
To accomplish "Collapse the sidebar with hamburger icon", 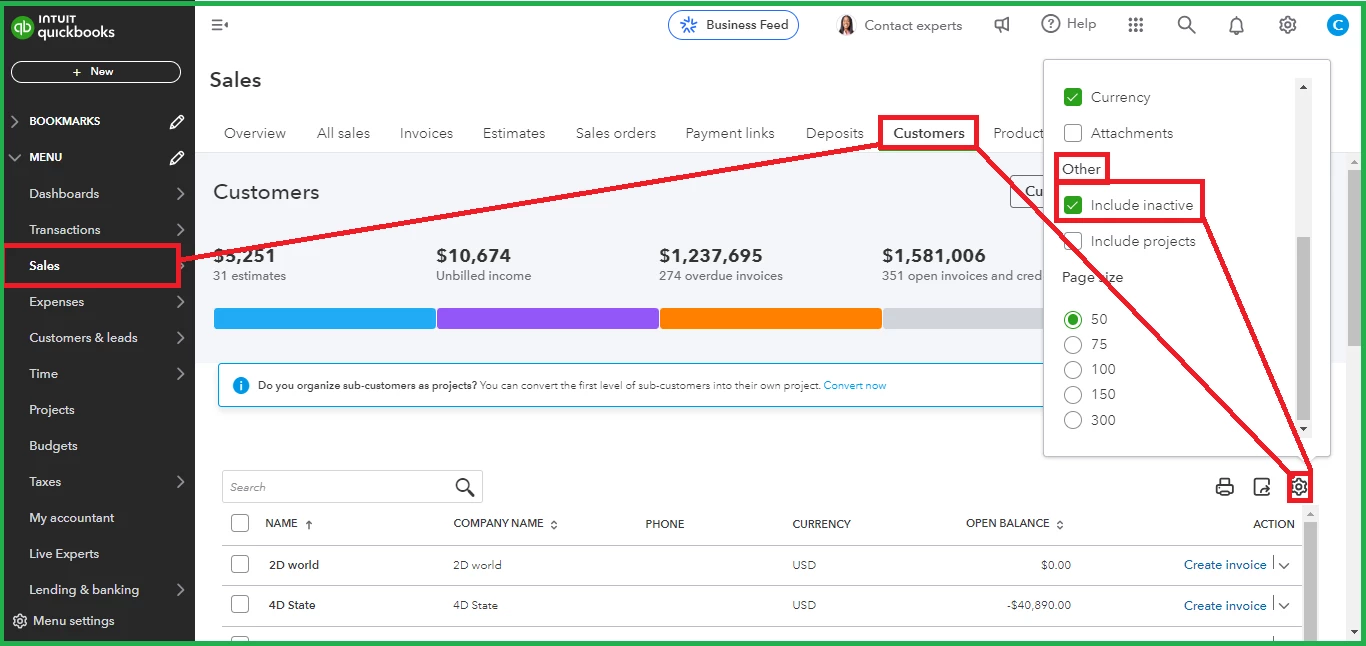I will 220,25.
